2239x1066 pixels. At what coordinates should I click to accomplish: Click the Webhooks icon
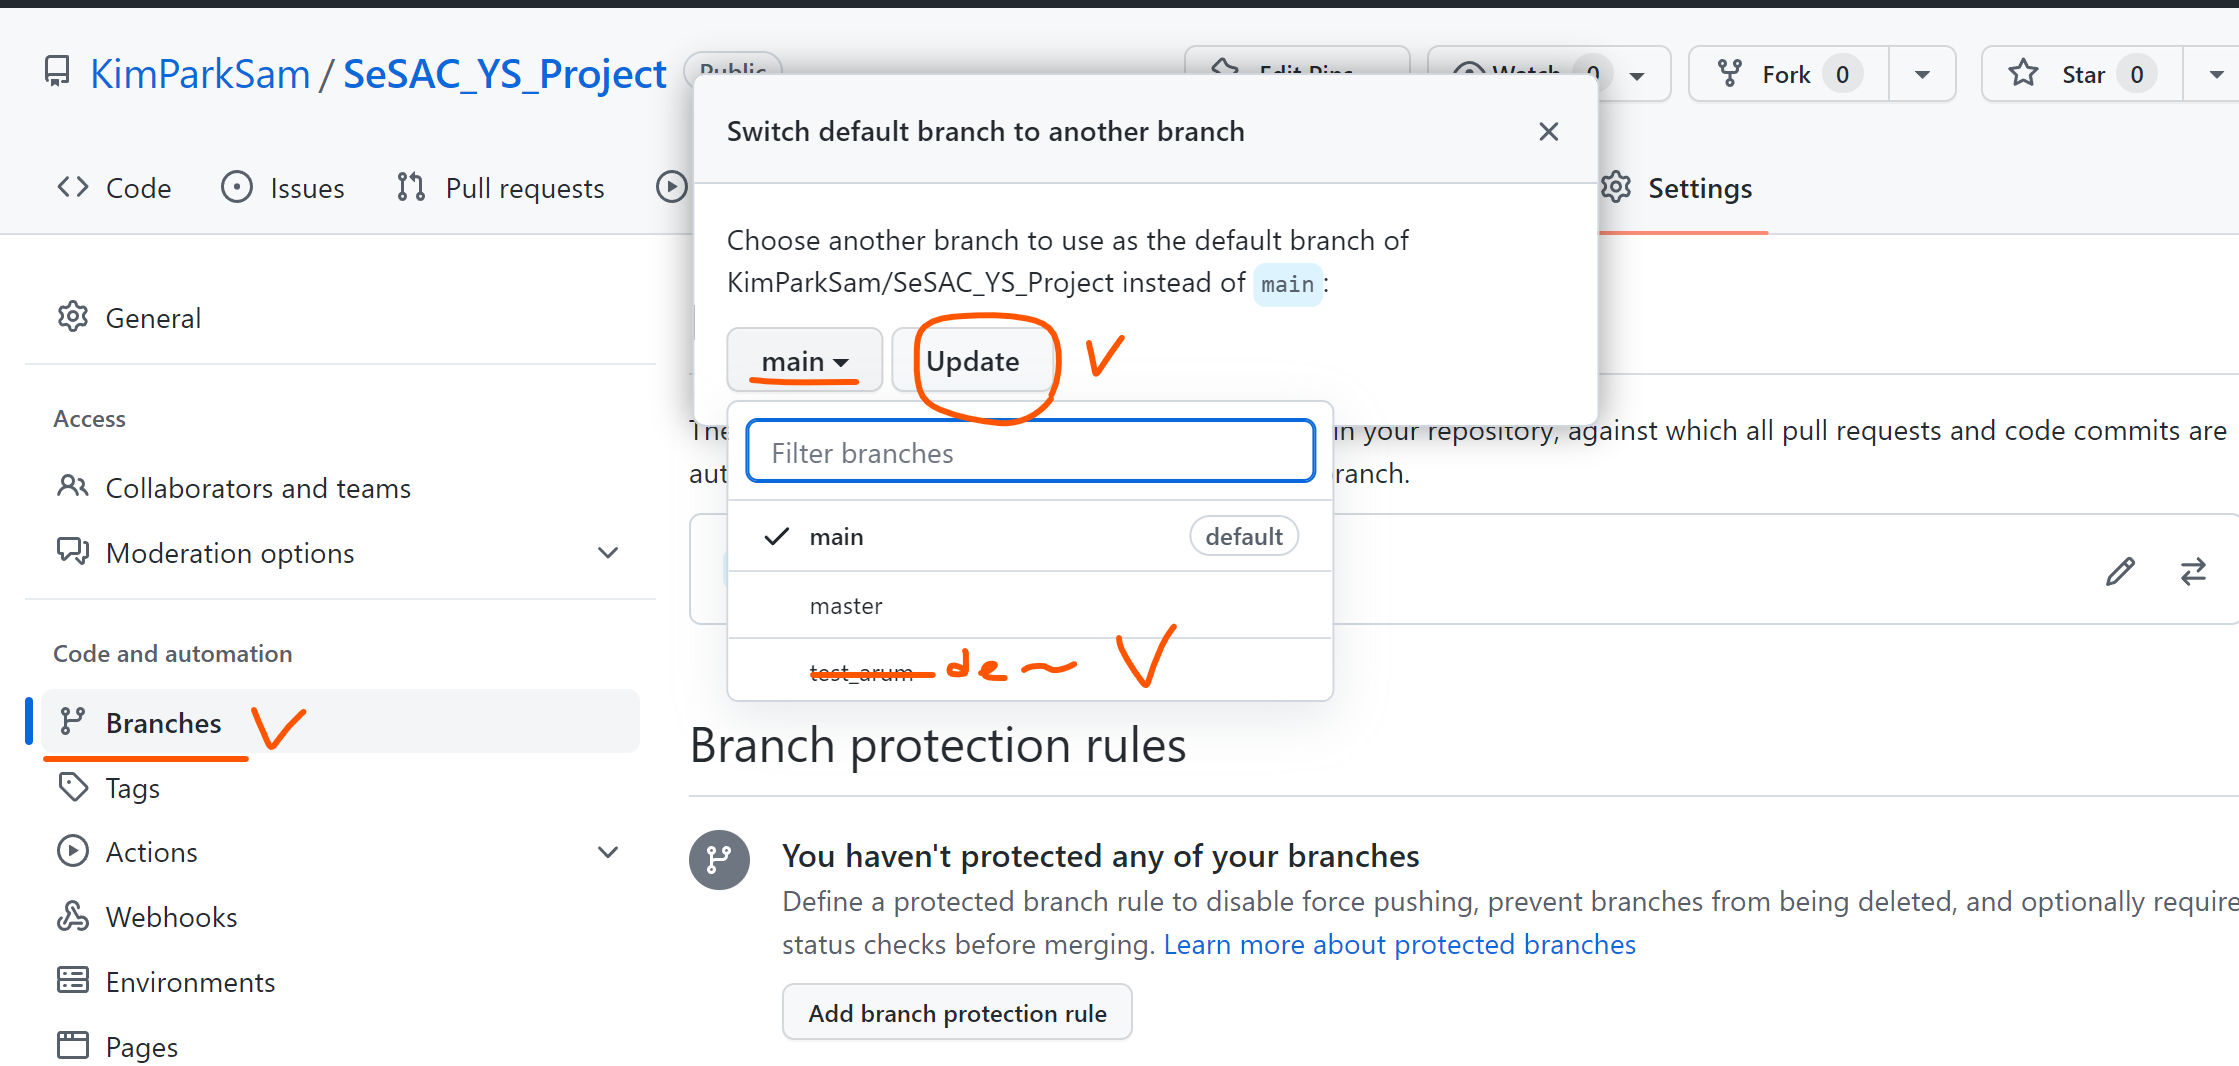(72, 916)
